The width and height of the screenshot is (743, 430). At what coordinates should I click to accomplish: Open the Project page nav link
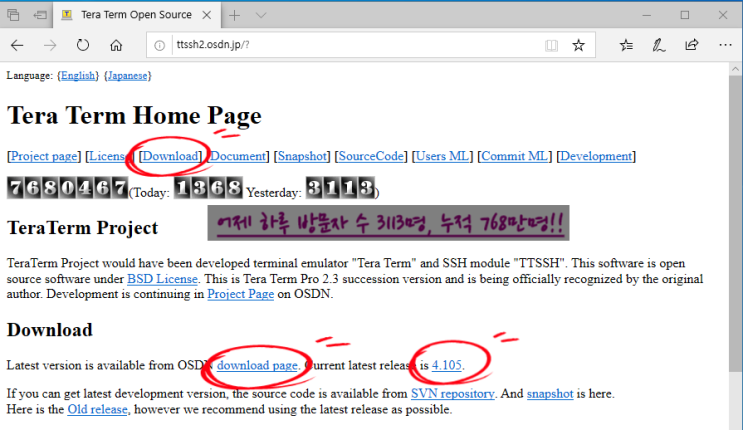[44, 156]
